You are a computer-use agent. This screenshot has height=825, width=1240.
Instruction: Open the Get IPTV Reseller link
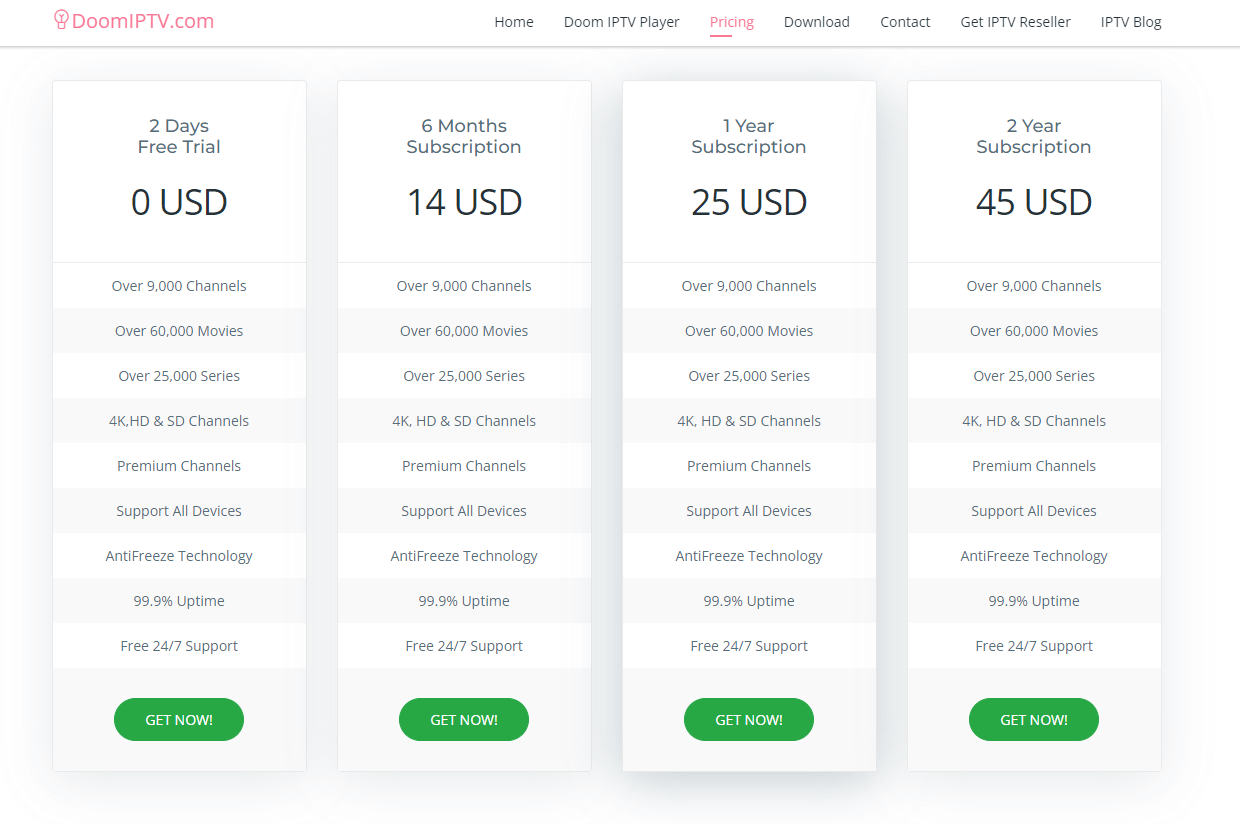[x=1016, y=22]
